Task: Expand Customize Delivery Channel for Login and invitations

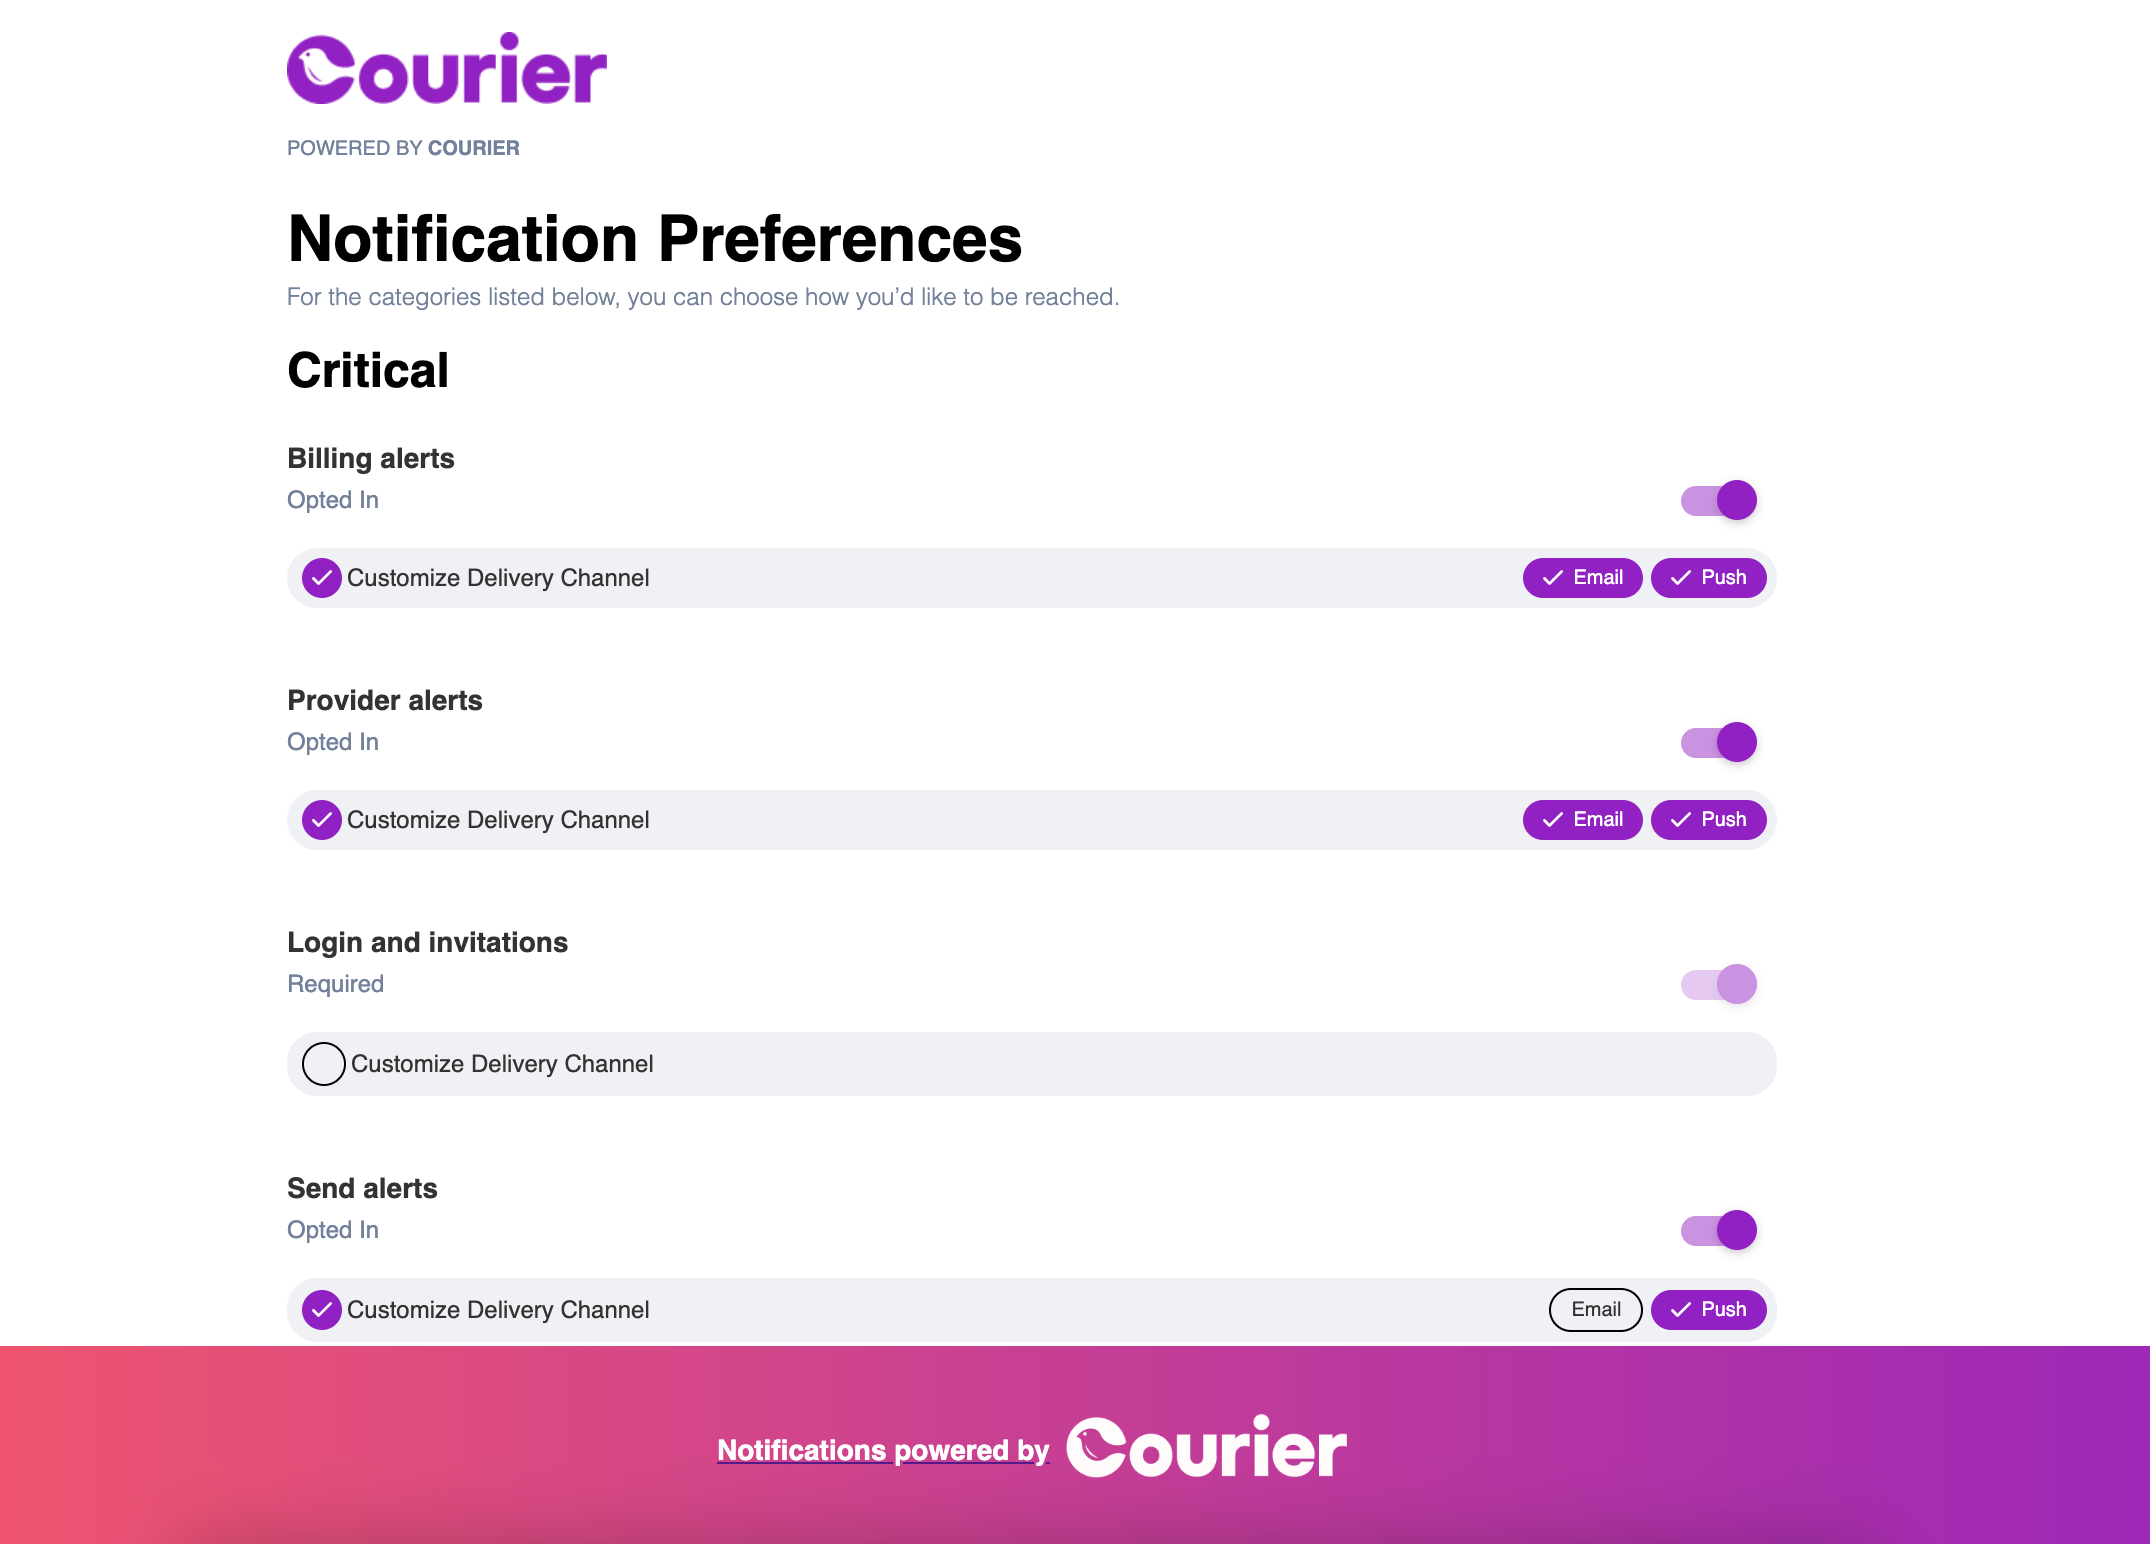Action: [x=324, y=1063]
